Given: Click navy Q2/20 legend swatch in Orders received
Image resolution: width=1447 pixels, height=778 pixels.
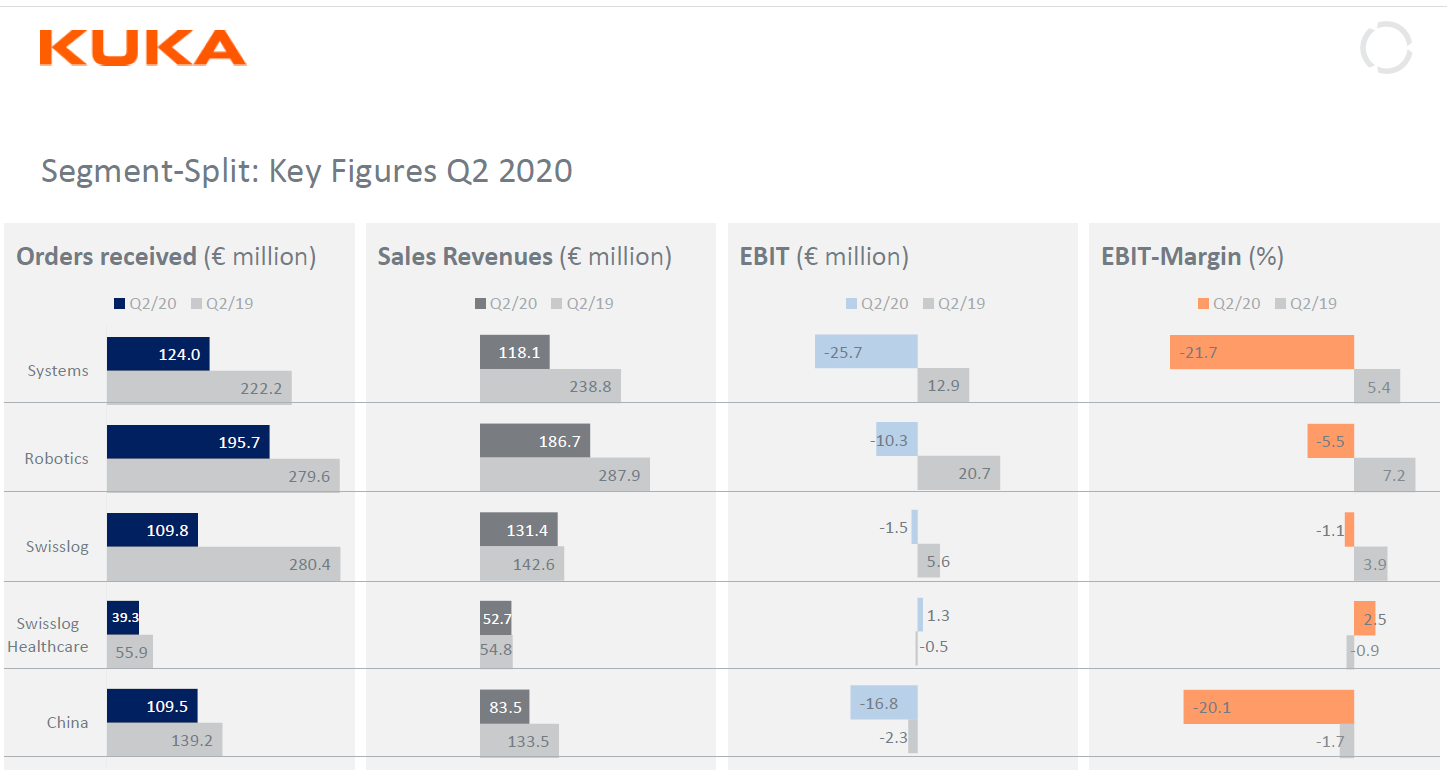Looking at the screenshot, I should pyautogui.click(x=120, y=304).
